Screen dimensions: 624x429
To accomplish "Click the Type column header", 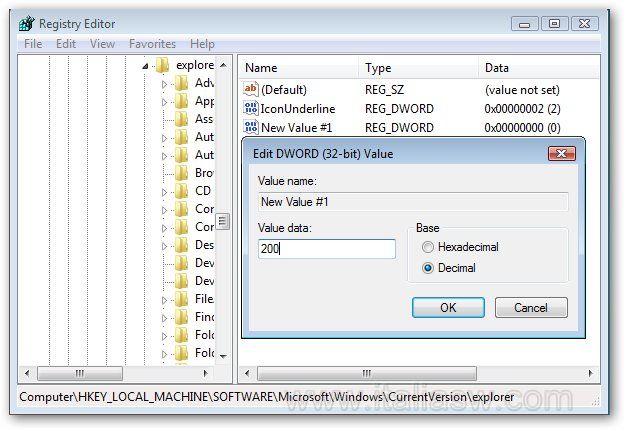I will click(x=419, y=68).
